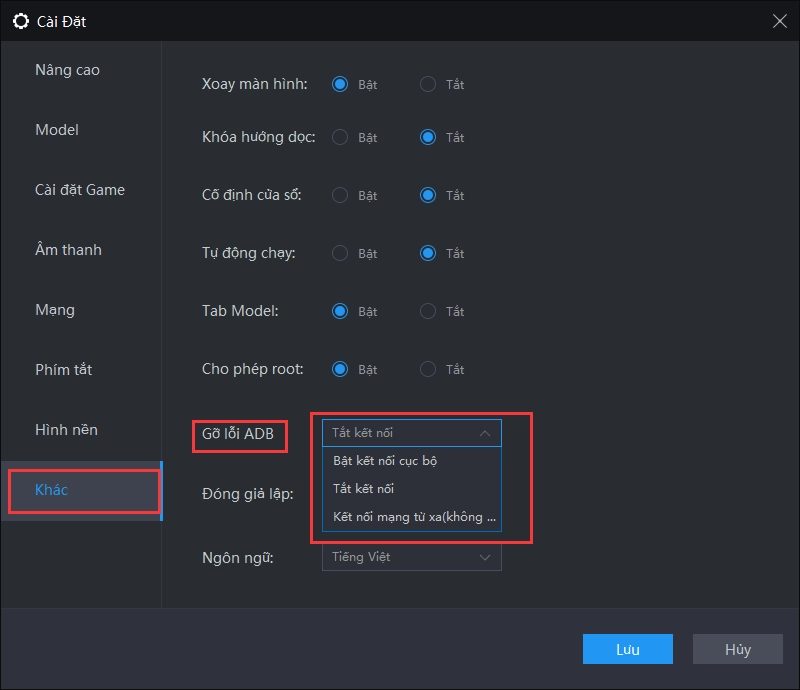Go to the Âm thanh settings
Image resolution: width=800 pixels, height=690 pixels.
(x=68, y=250)
